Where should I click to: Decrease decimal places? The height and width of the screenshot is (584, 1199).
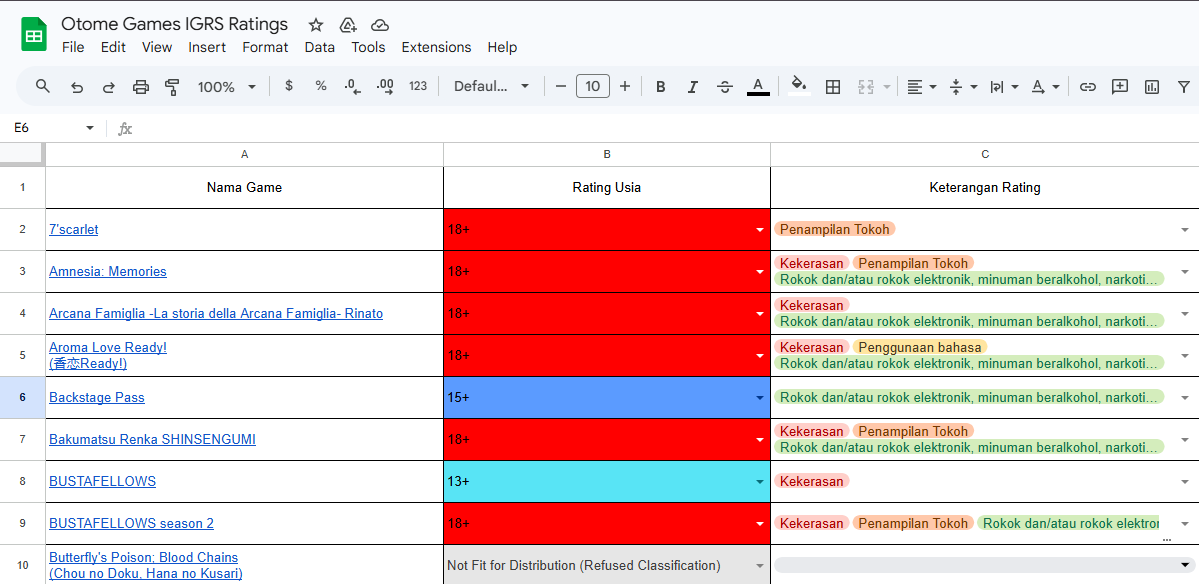pyautogui.click(x=353, y=86)
